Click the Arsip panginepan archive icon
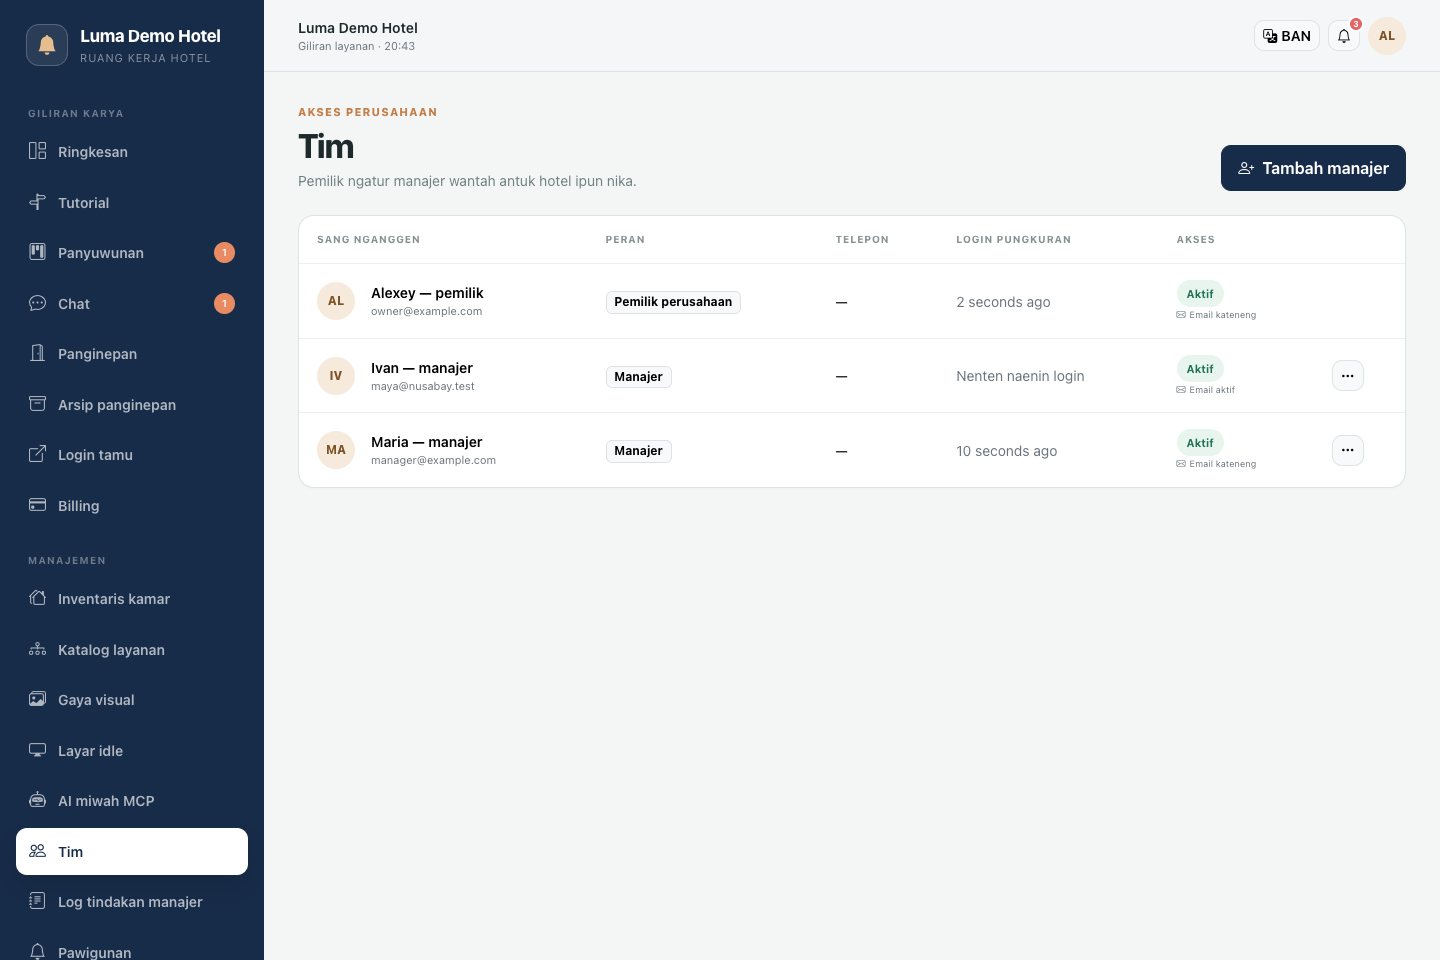Image resolution: width=1440 pixels, height=960 pixels. point(37,404)
